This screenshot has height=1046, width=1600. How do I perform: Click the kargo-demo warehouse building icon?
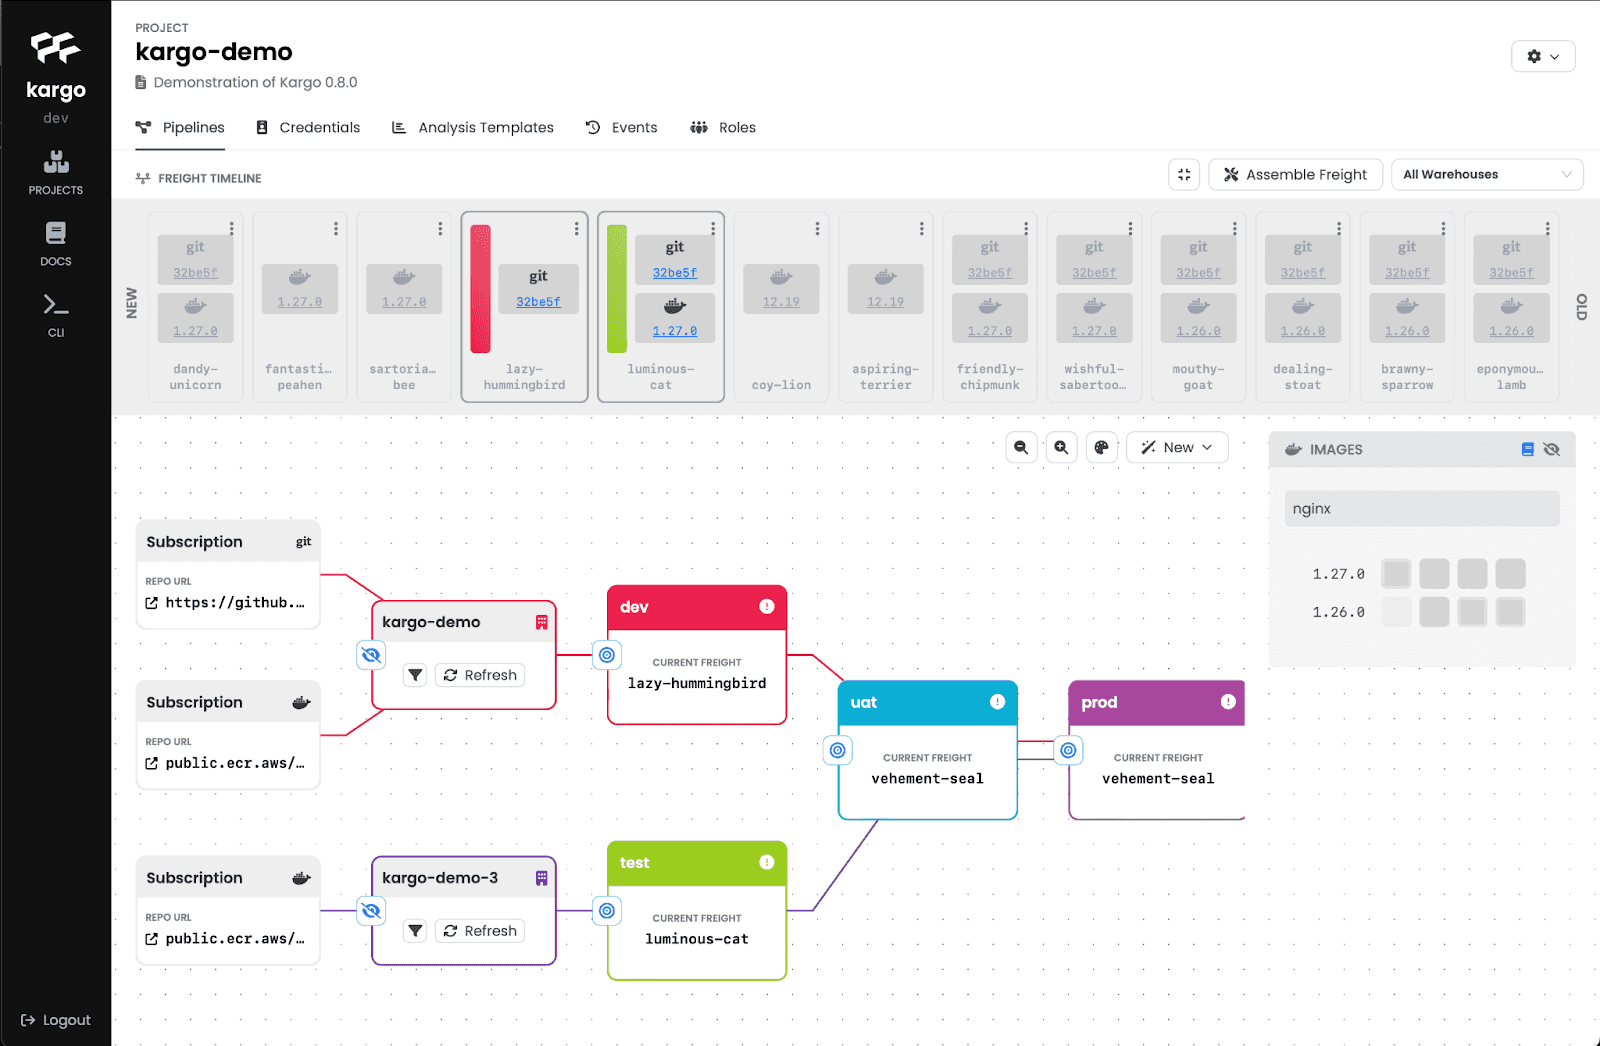(541, 622)
